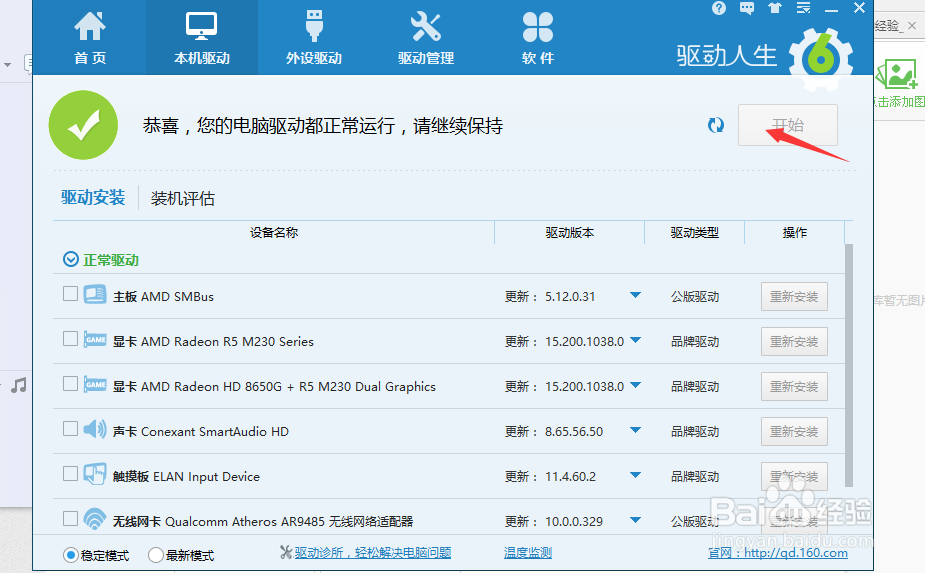Click the help question mark icon
The width and height of the screenshot is (925, 573).
[x=719, y=8]
